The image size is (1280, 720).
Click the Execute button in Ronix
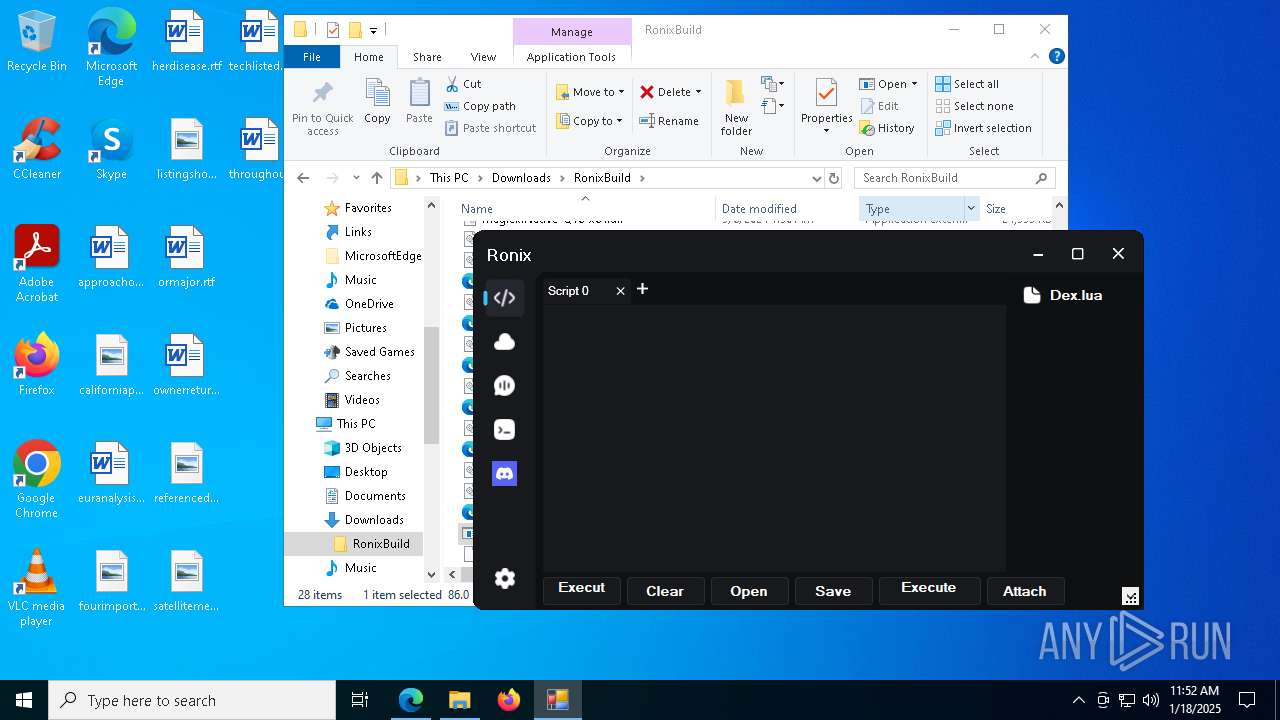[x=929, y=590]
